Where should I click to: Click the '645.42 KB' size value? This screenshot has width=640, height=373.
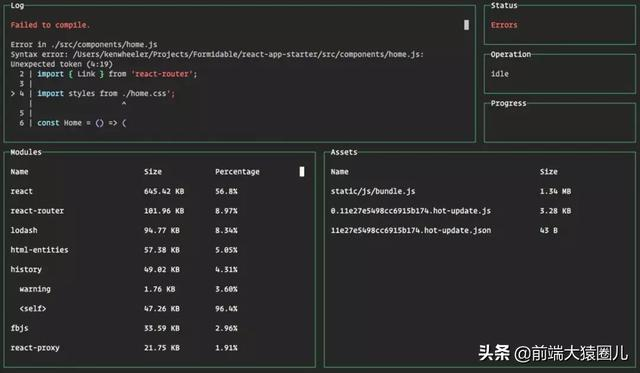click(x=164, y=191)
